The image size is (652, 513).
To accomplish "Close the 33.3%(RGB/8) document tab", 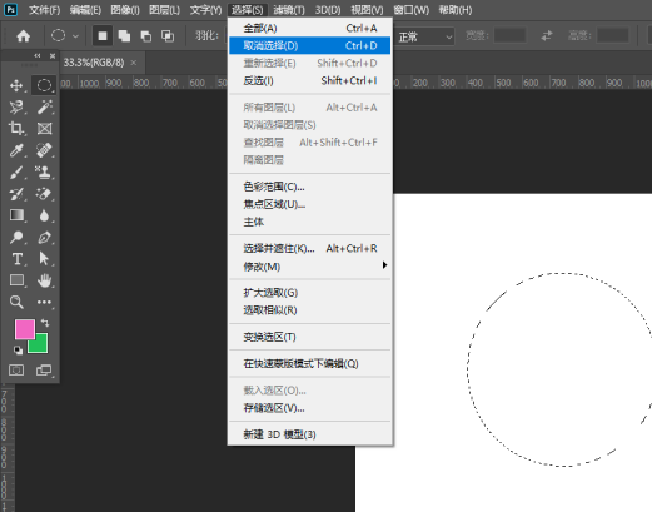I will 134,62.
